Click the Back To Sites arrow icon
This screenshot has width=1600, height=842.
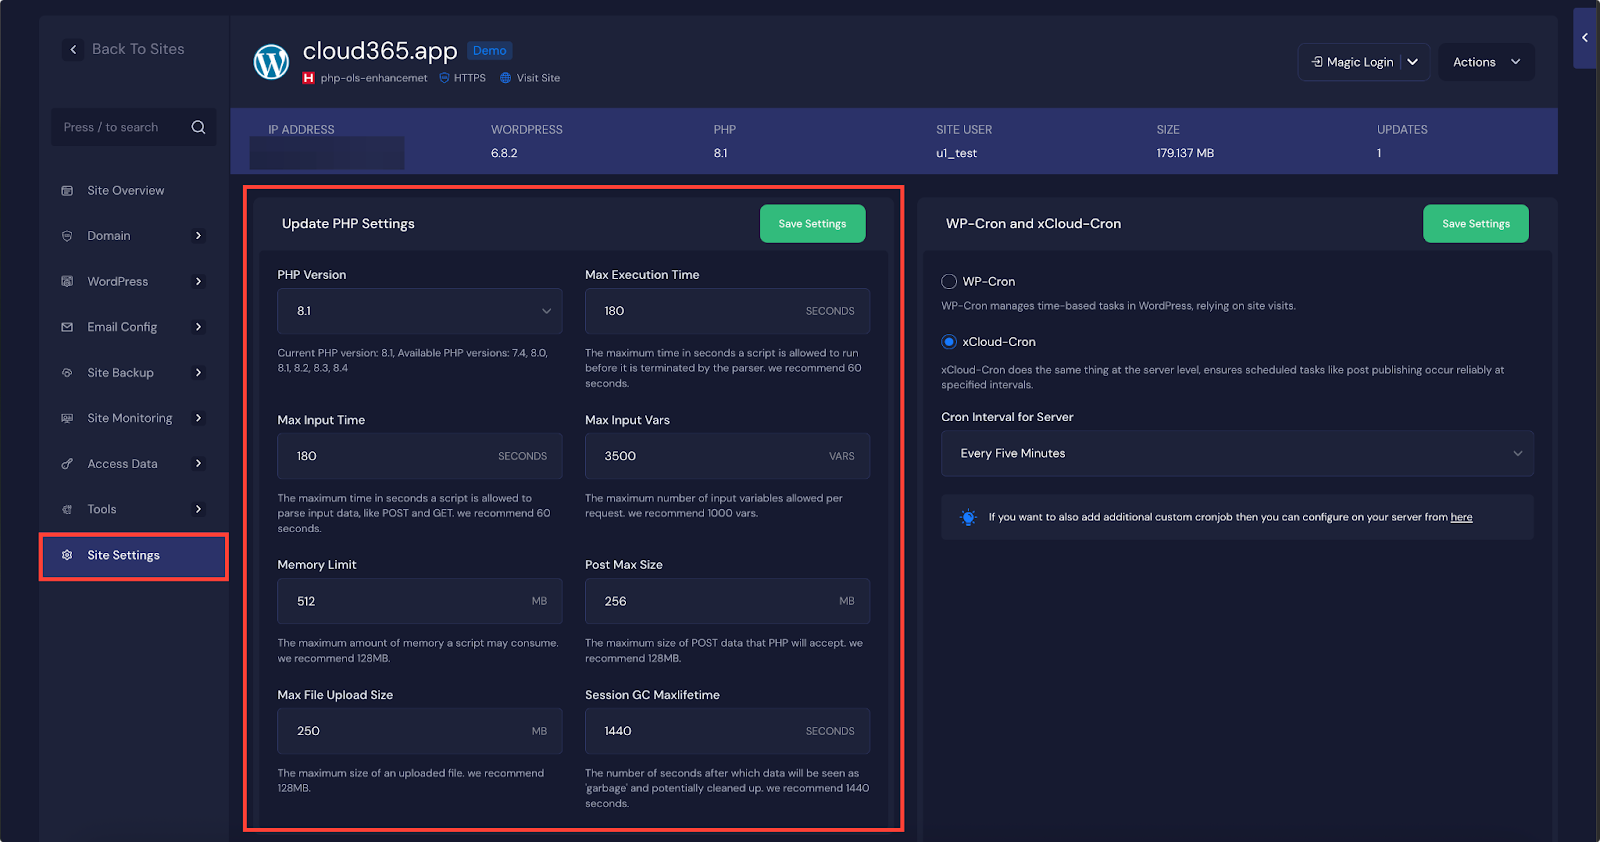pos(73,49)
